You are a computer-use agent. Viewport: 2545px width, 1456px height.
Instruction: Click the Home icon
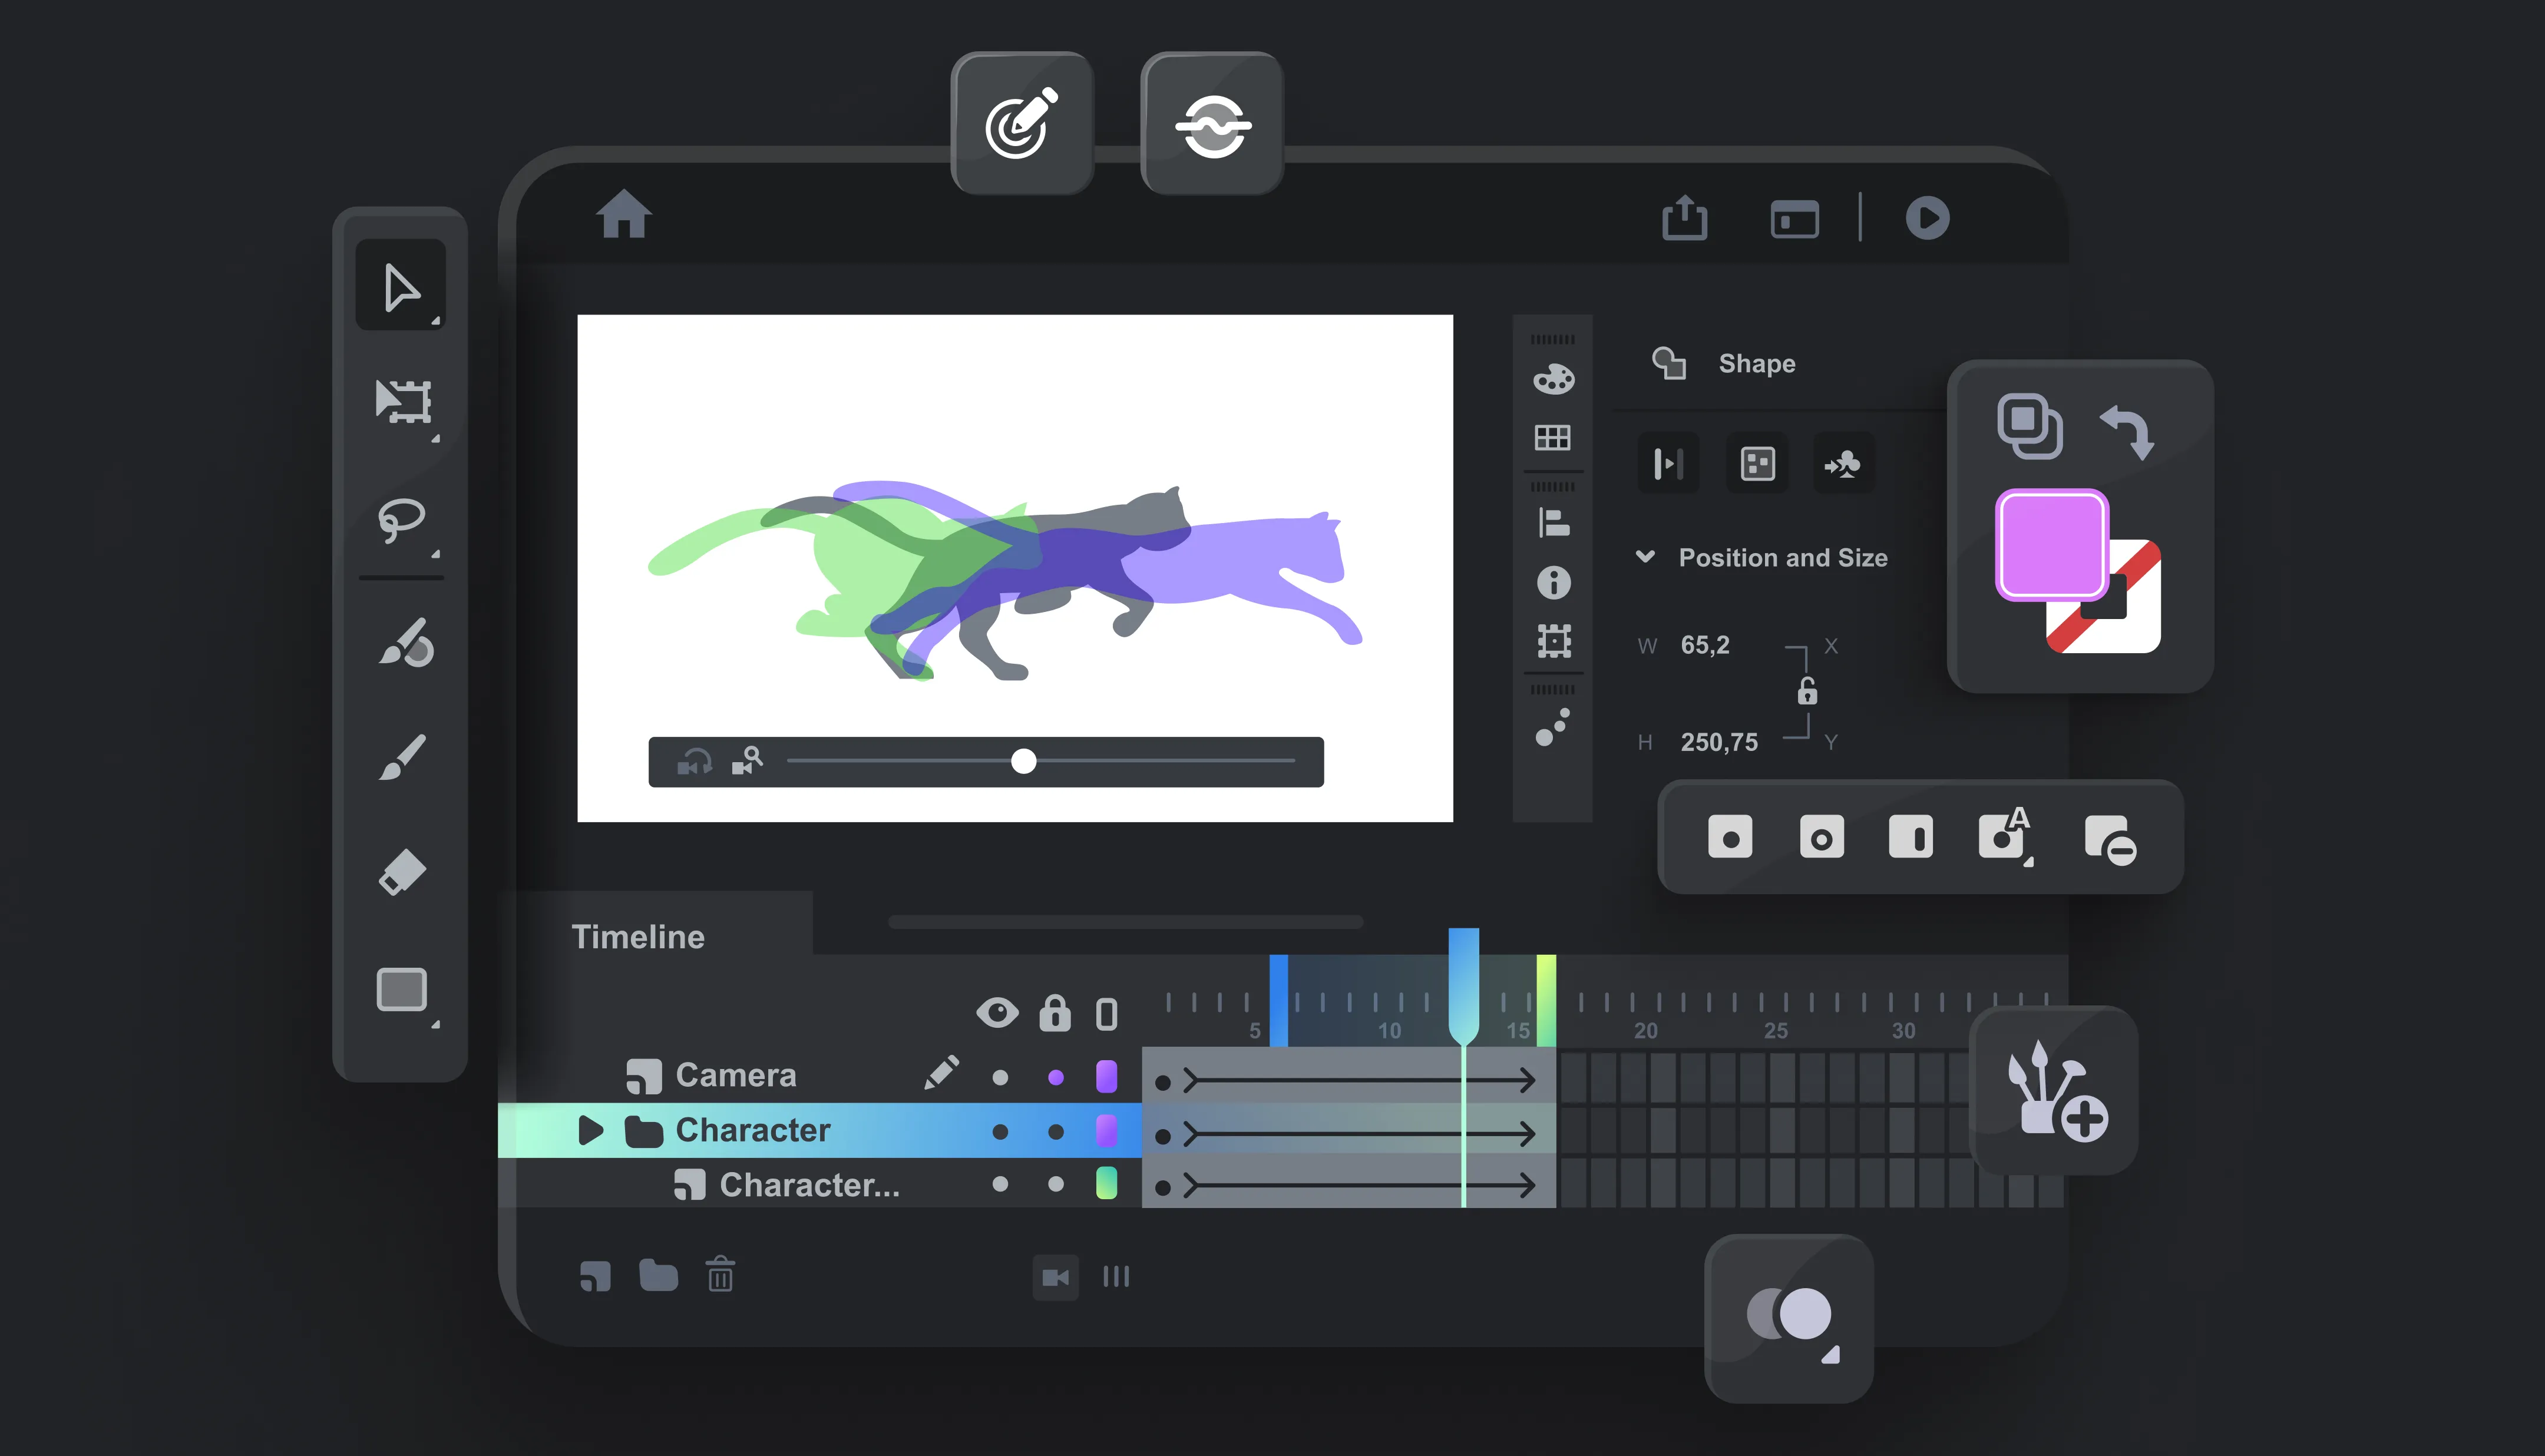coord(624,214)
